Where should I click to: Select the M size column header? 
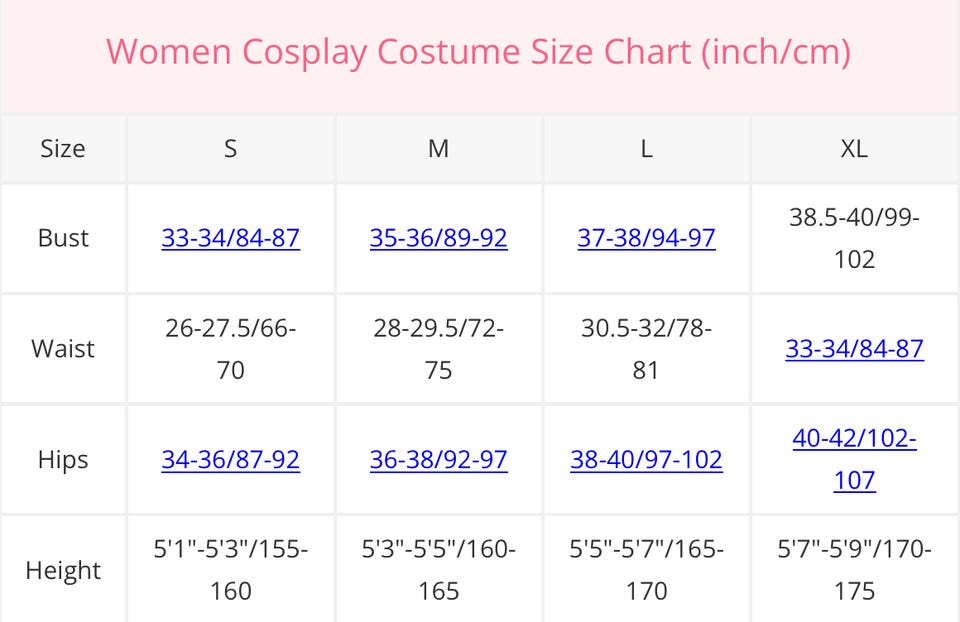(x=438, y=149)
